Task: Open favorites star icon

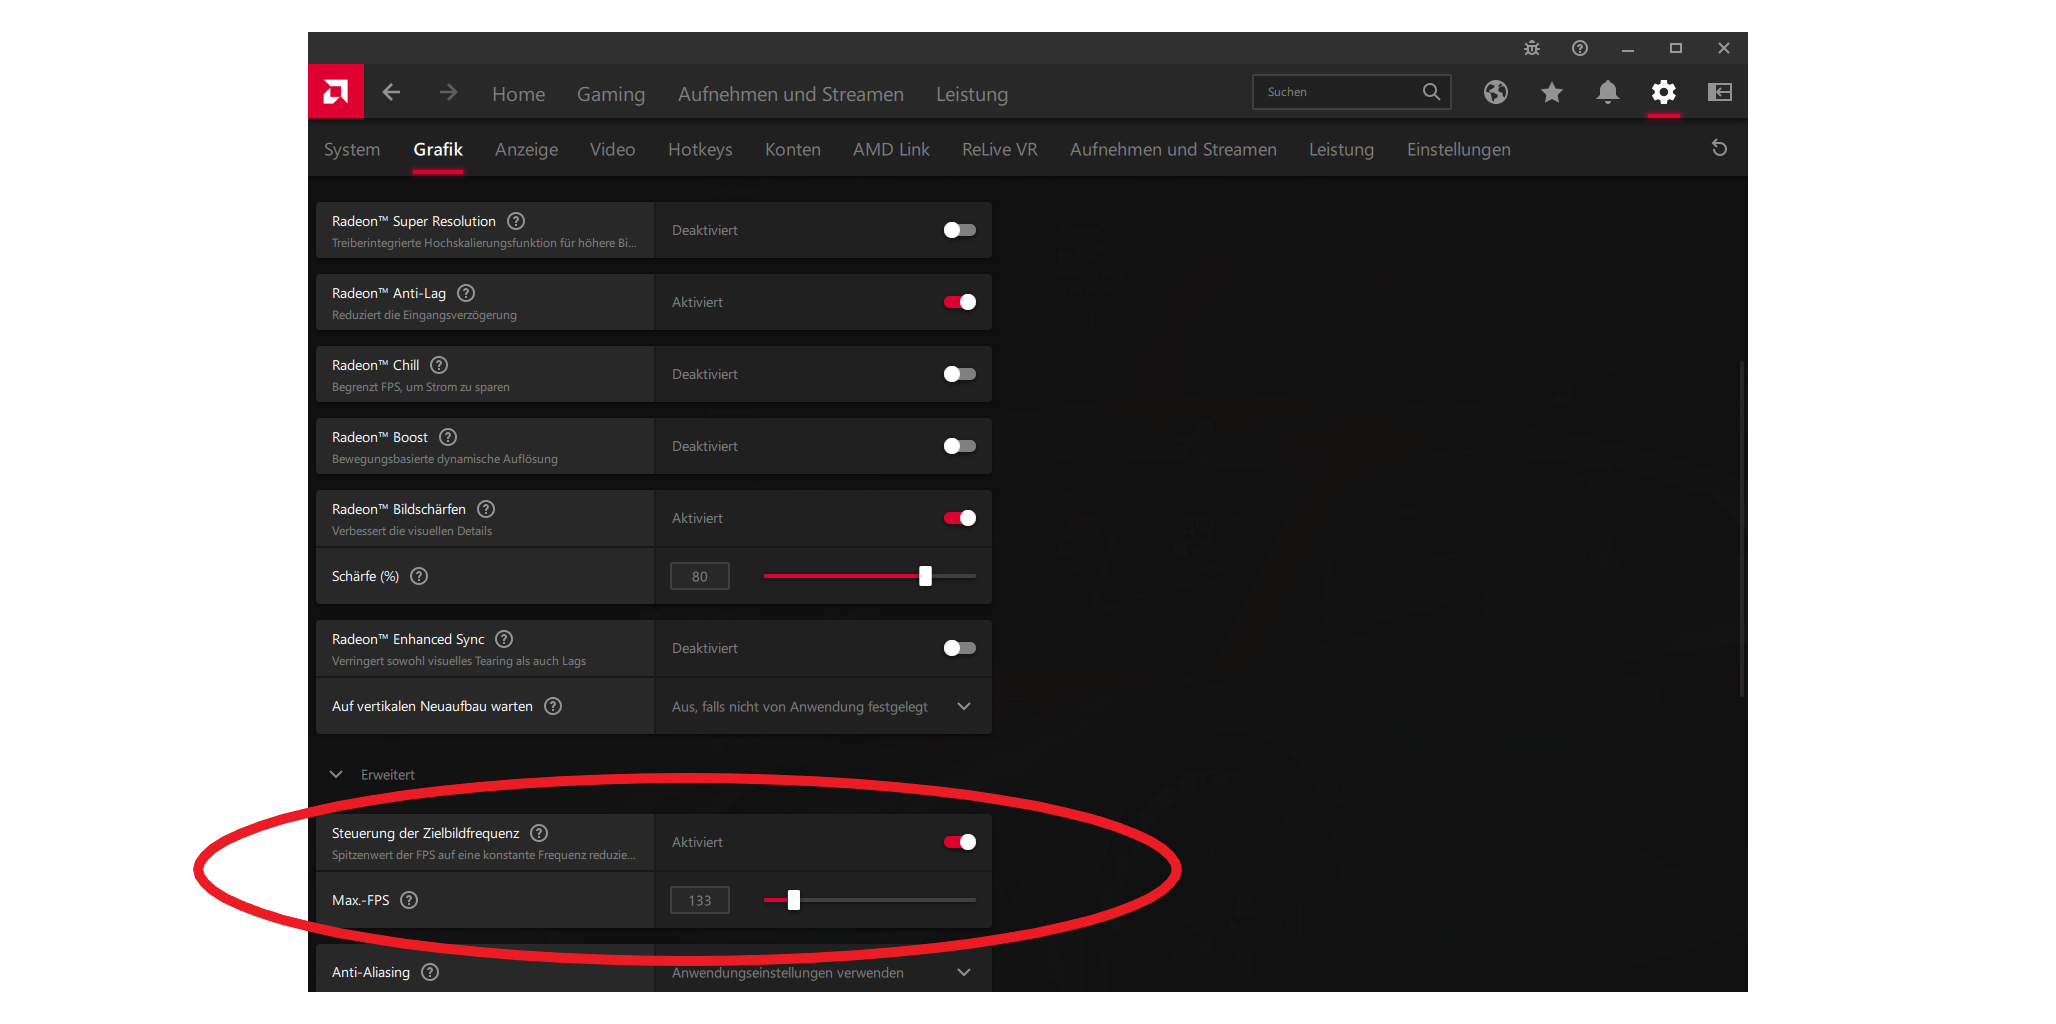Action: [1551, 92]
